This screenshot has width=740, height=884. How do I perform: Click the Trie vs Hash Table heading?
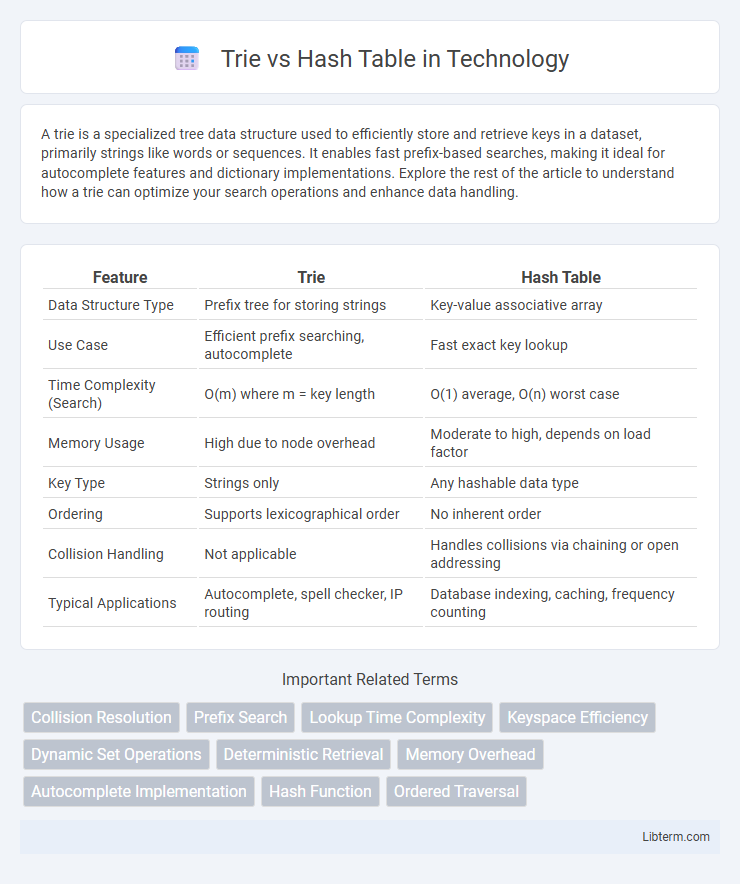click(x=395, y=59)
